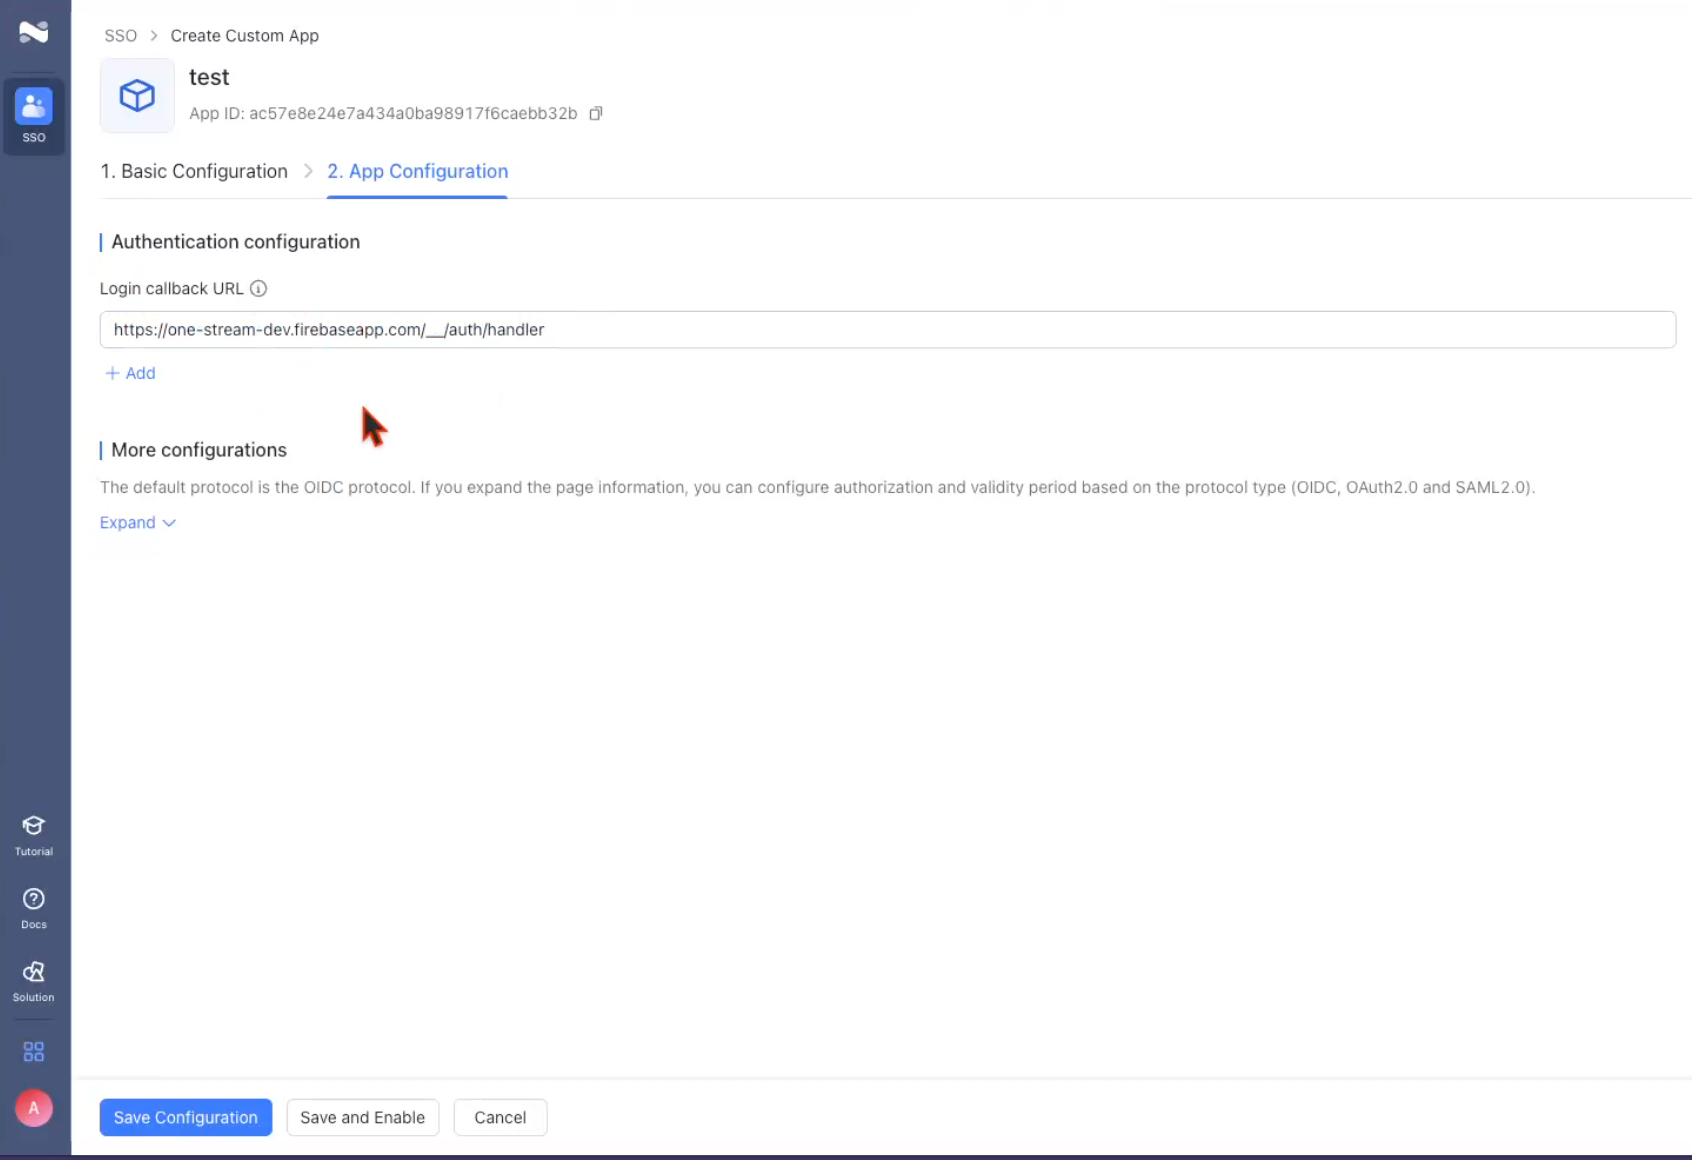1692x1160 pixels.
Task: Open the SSO section in the sidebar
Action: (x=34, y=116)
